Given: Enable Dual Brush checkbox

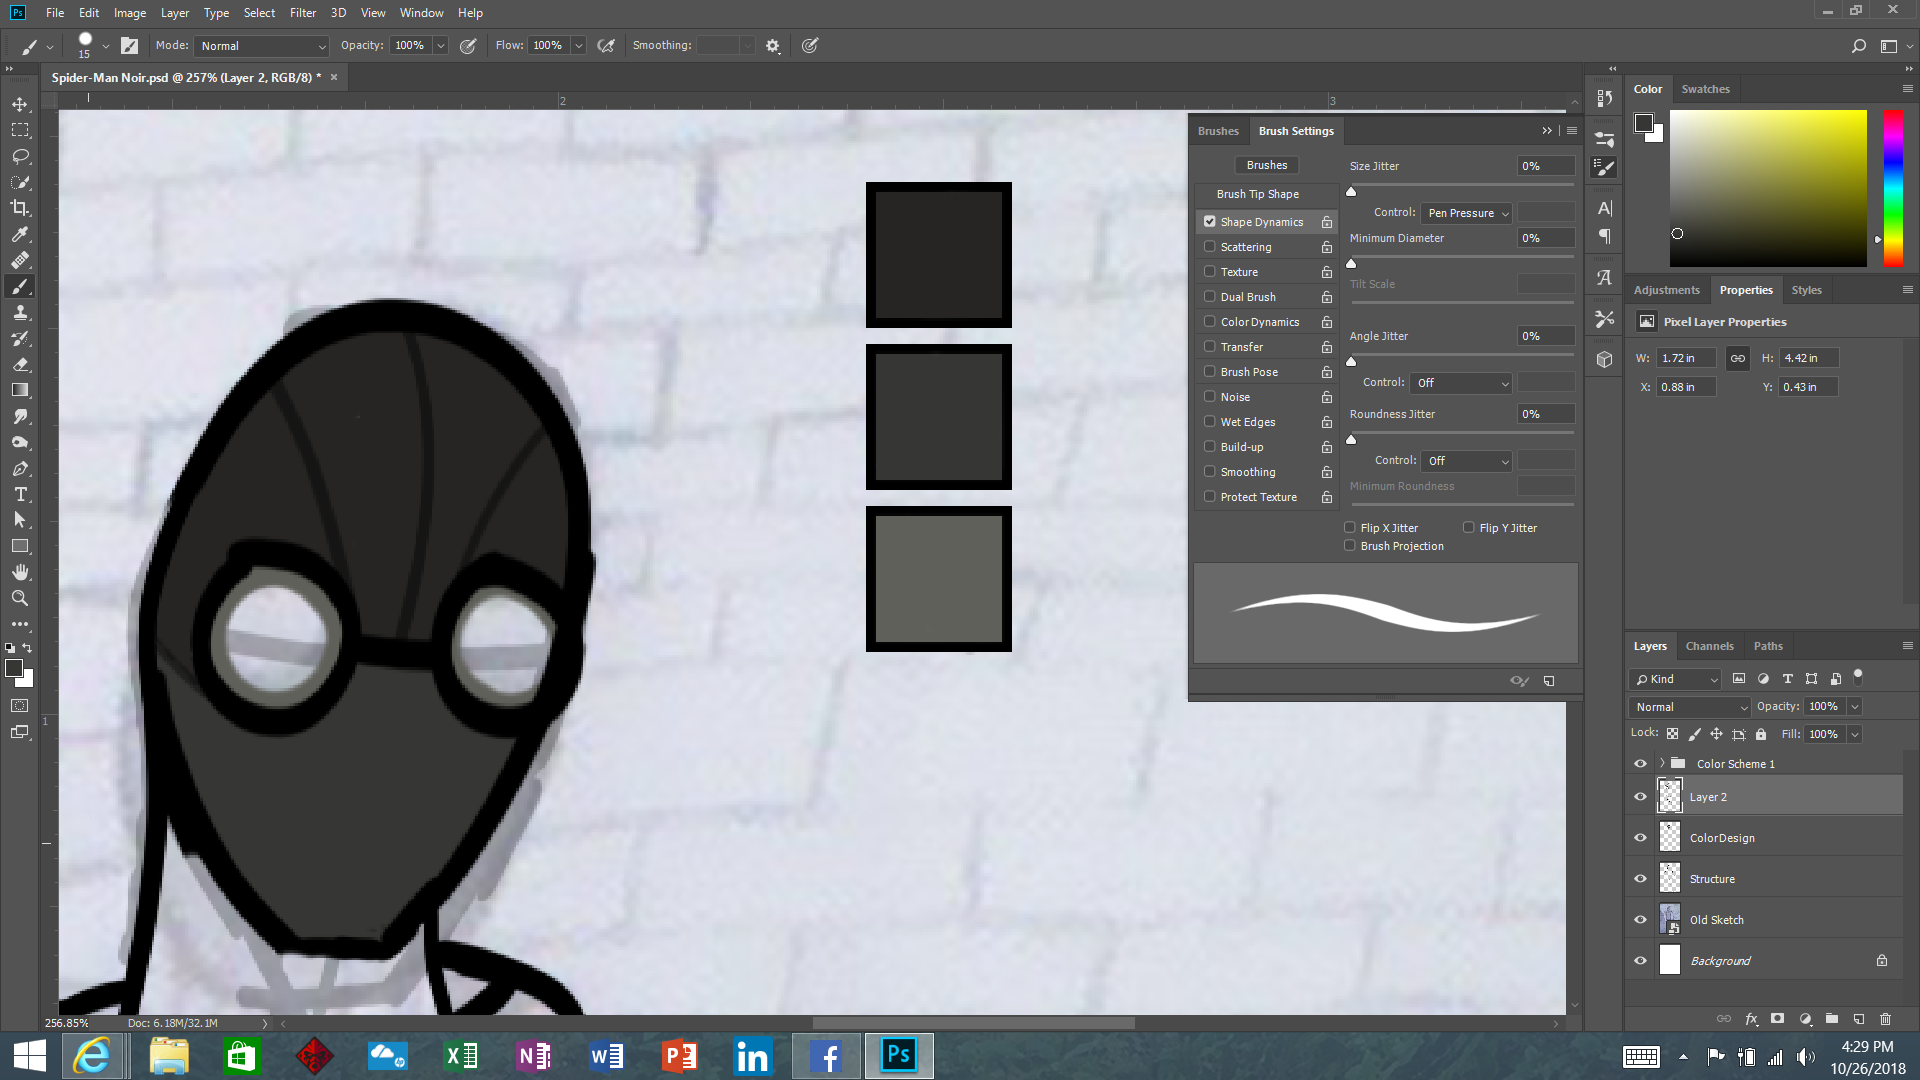Looking at the screenshot, I should (x=1210, y=297).
